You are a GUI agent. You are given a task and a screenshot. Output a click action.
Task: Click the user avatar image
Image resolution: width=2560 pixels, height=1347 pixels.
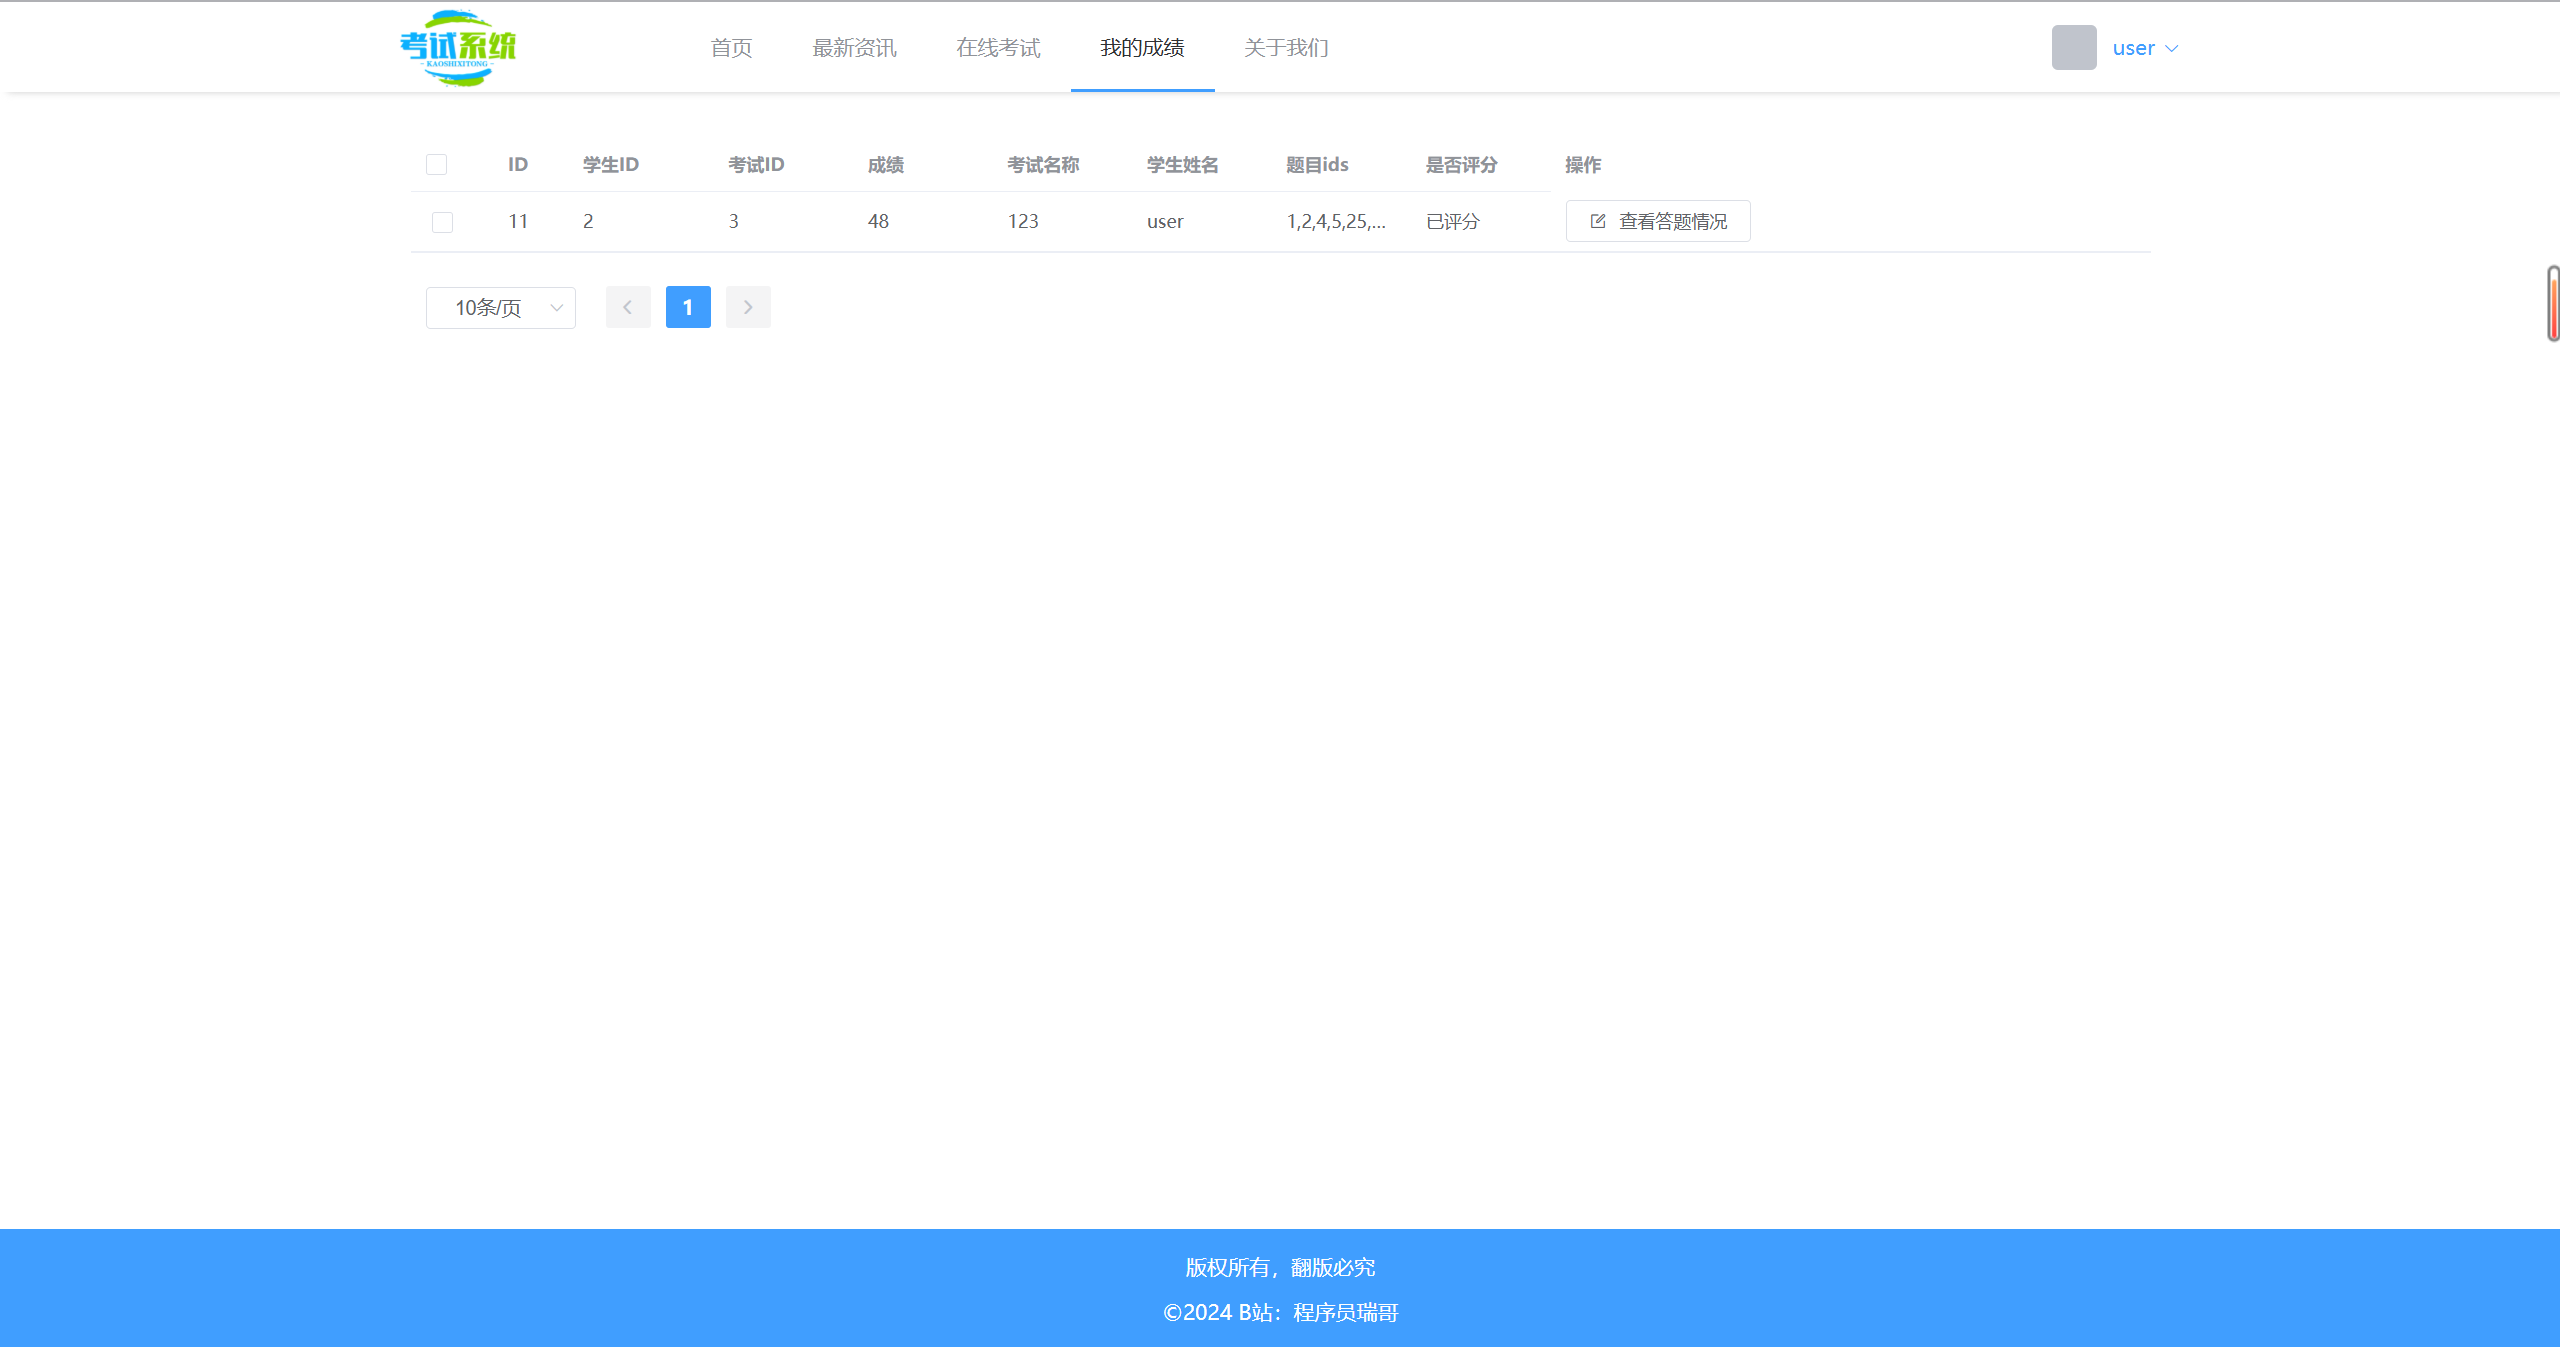point(2074,47)
